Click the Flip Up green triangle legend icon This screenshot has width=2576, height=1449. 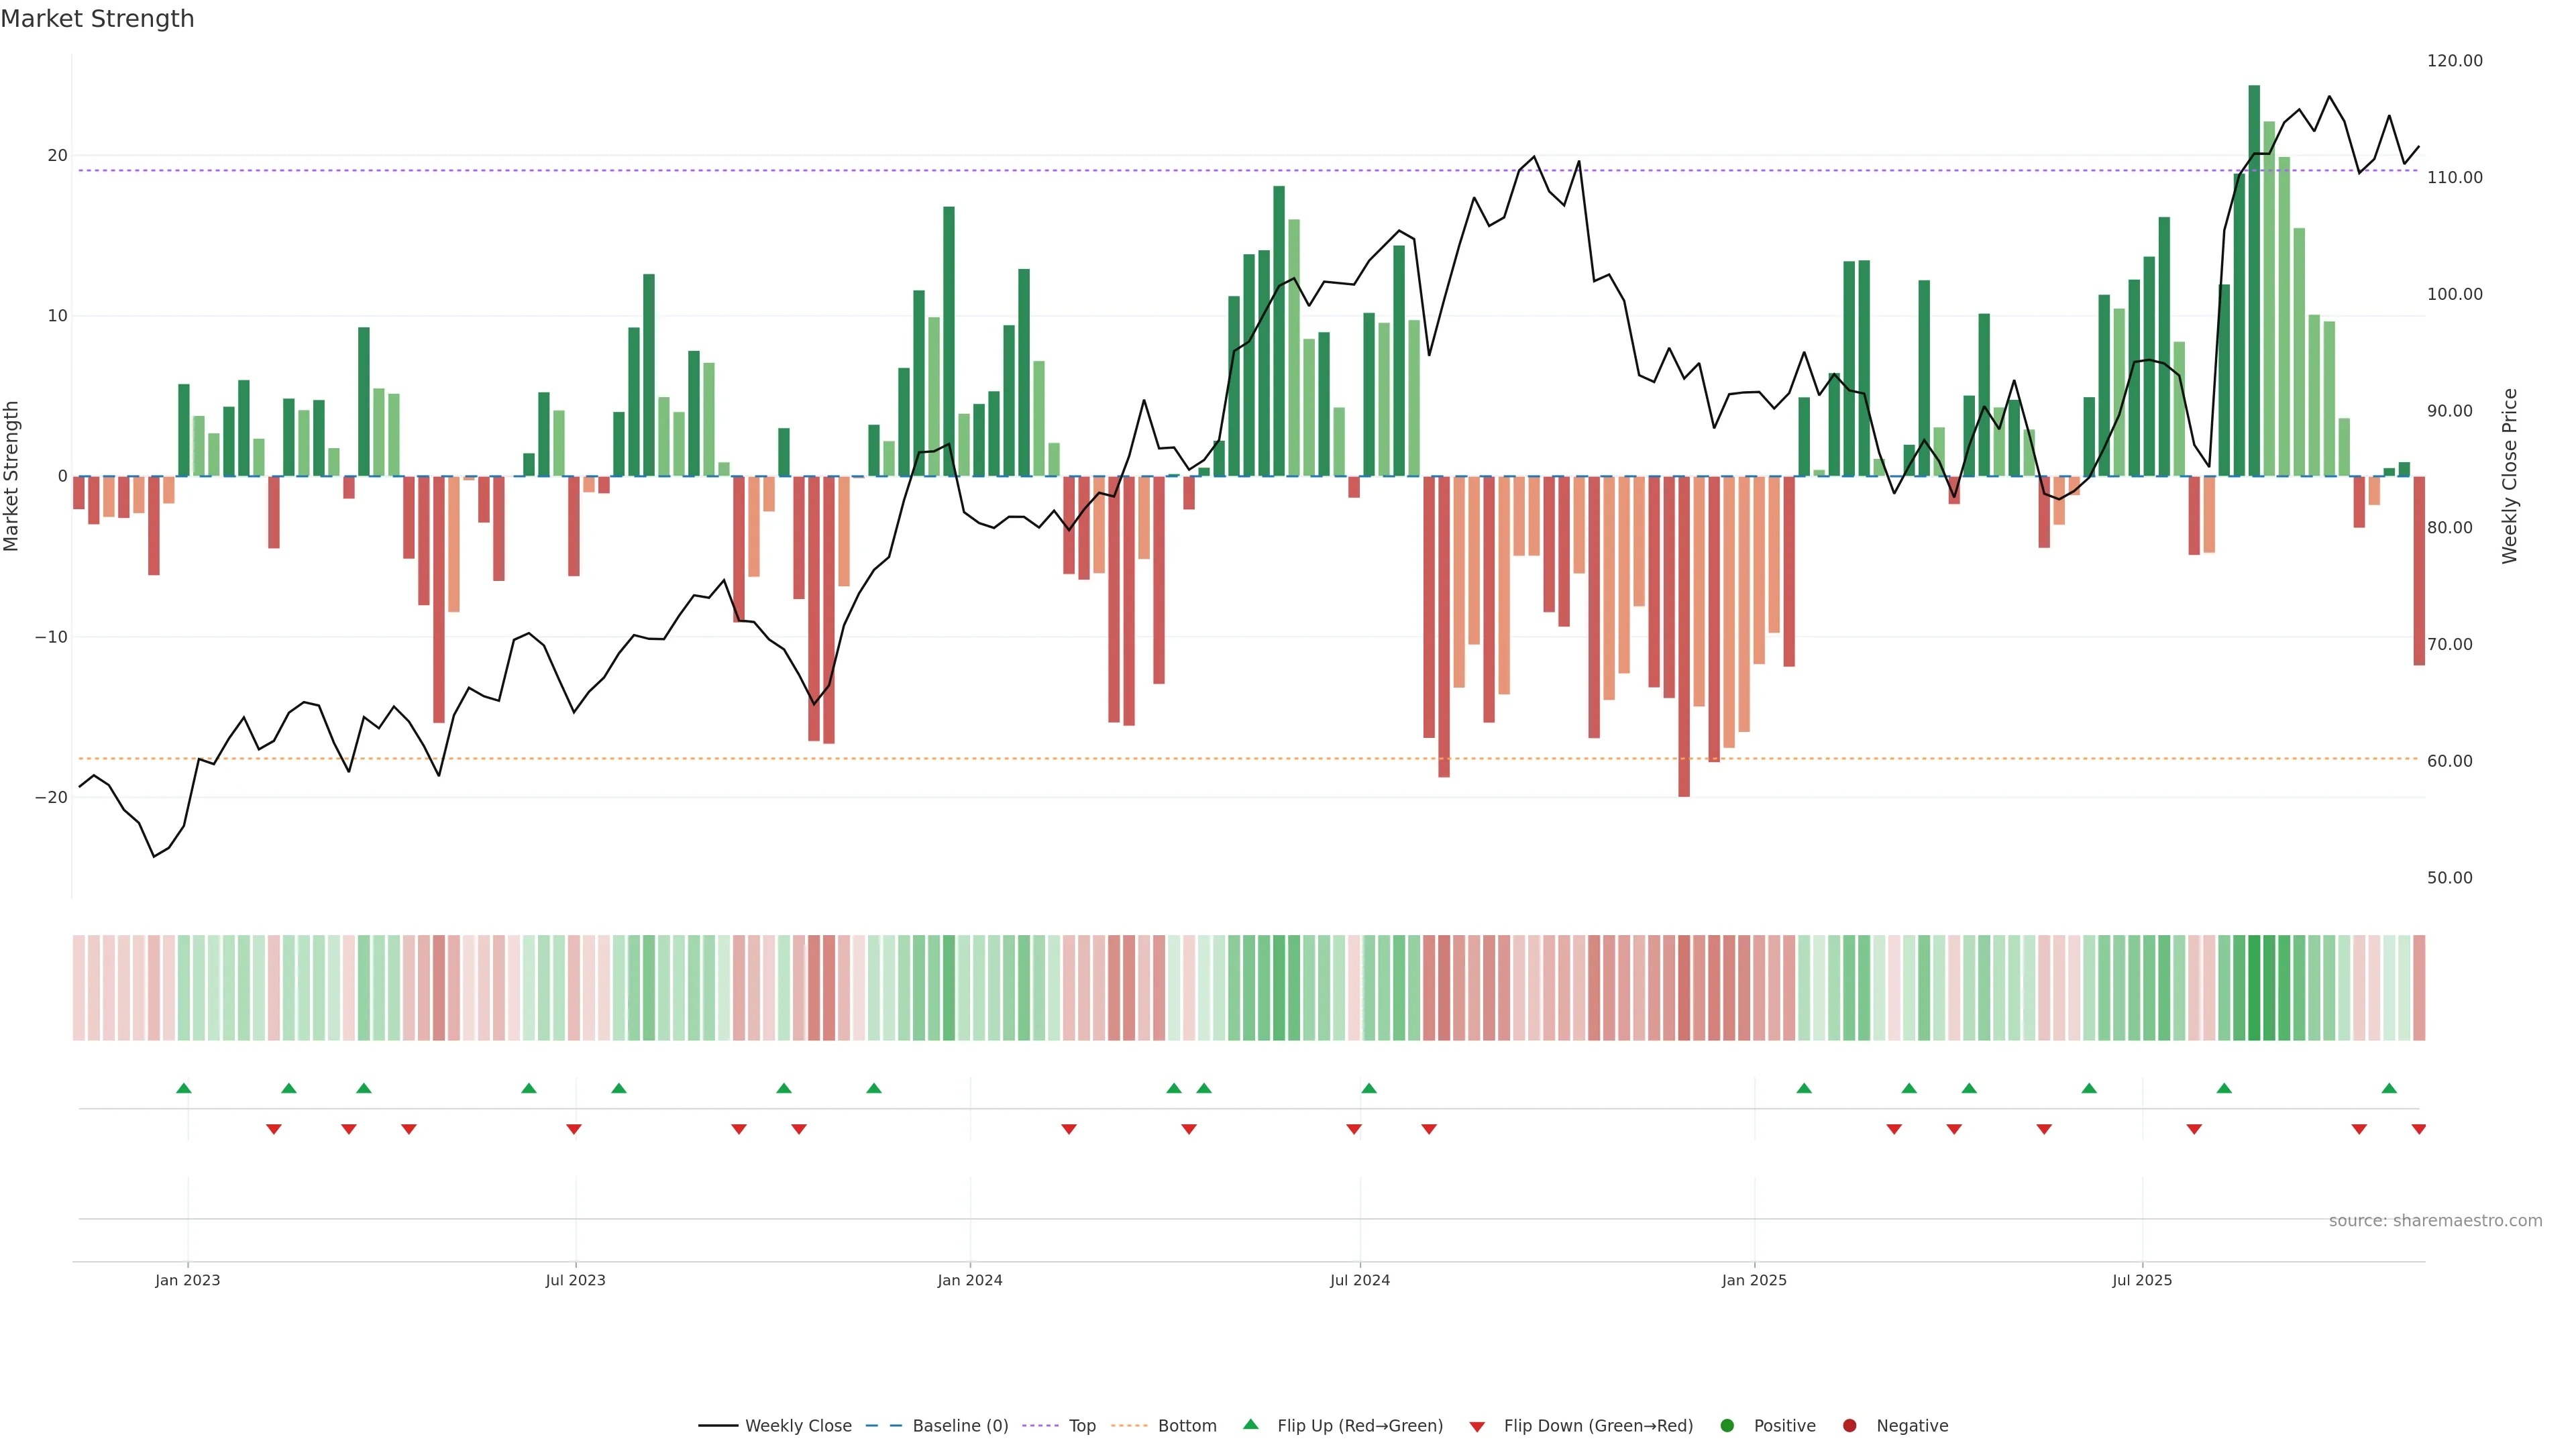pos(1250,1424)
